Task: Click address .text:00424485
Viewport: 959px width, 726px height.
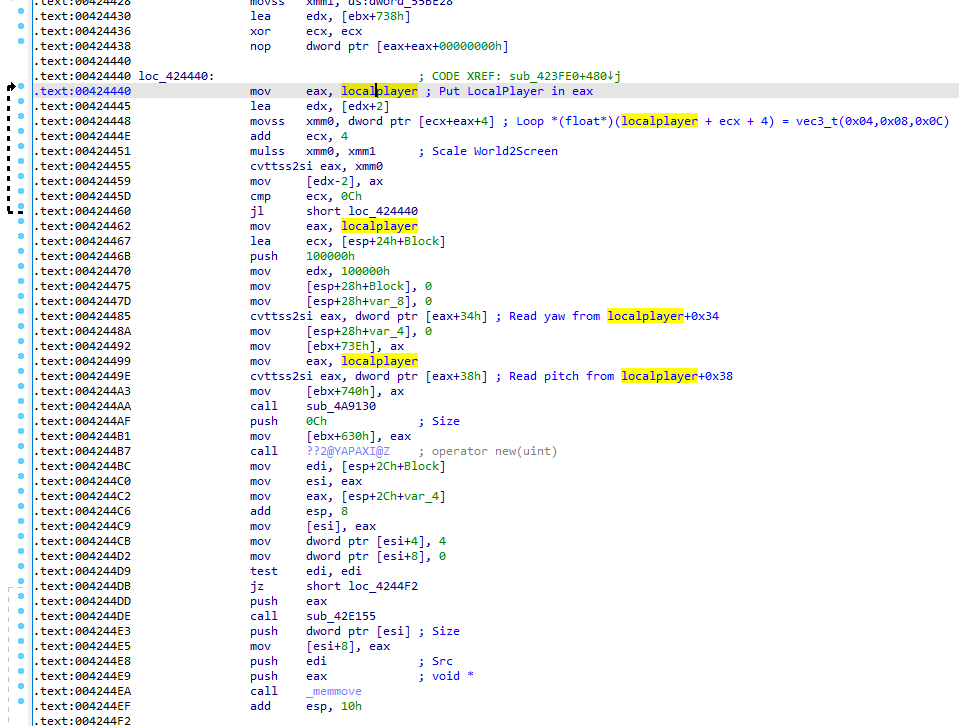Action: [x=82, y=316]
